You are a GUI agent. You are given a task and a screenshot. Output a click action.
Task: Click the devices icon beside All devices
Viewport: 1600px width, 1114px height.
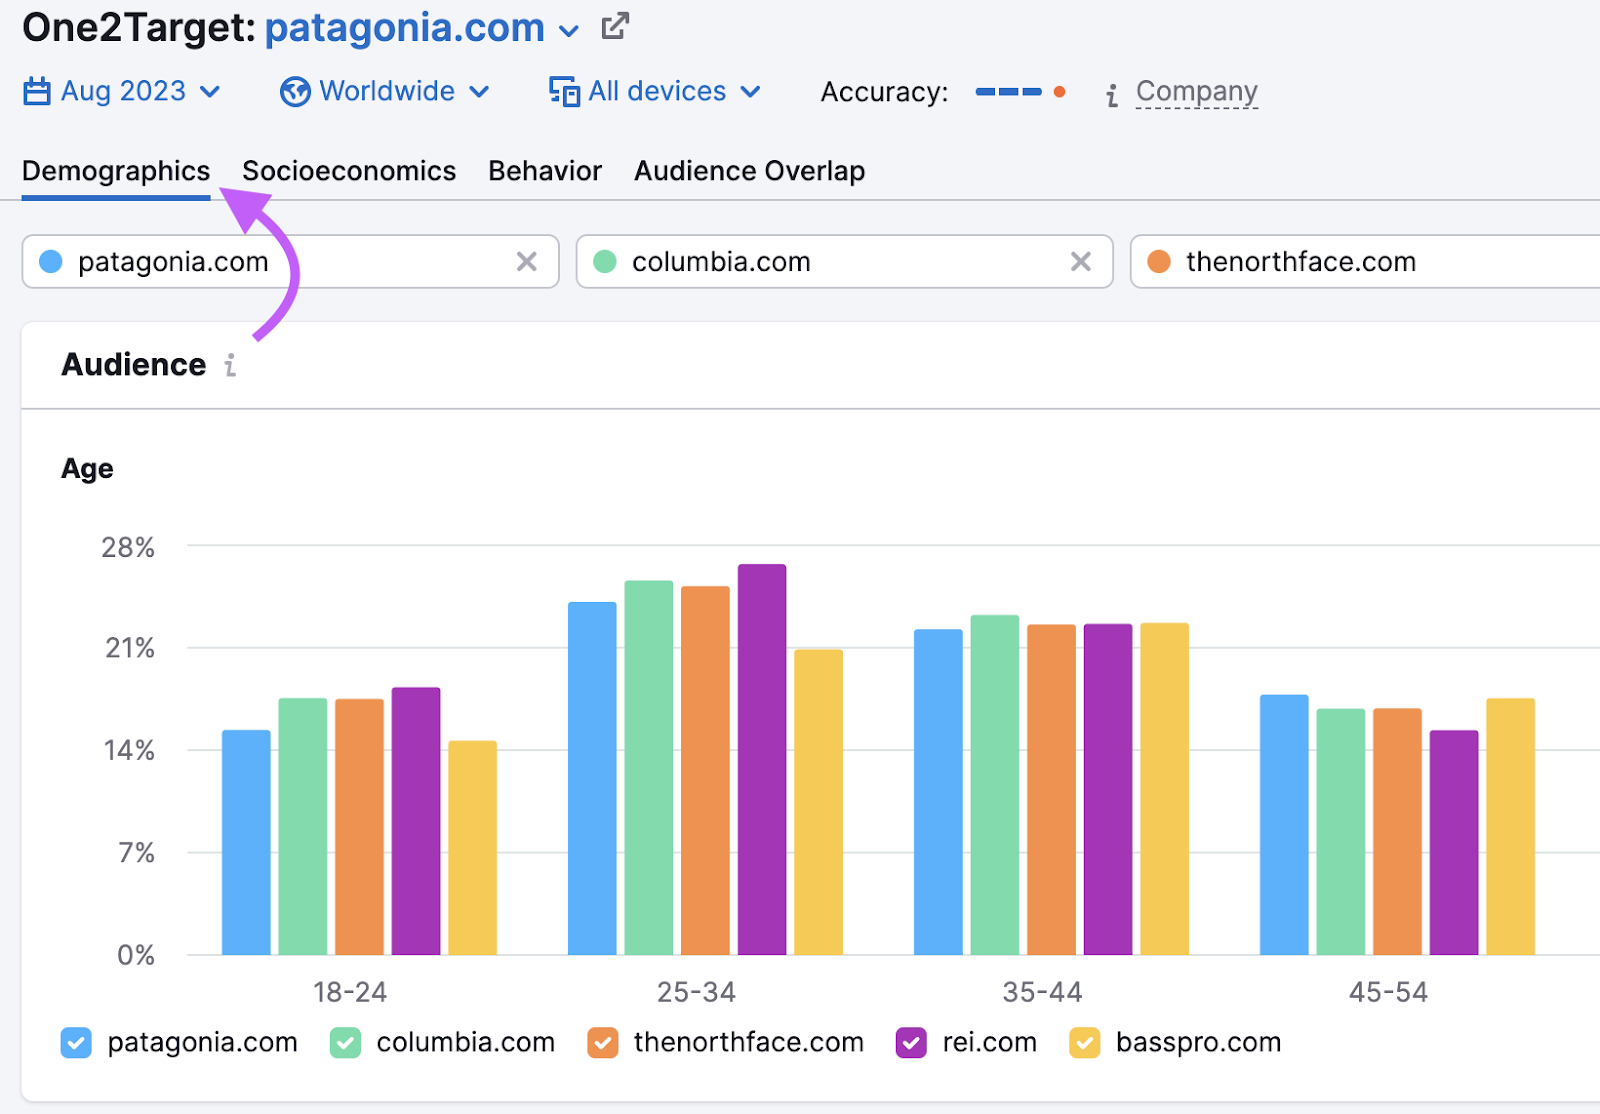coord(563,91)
